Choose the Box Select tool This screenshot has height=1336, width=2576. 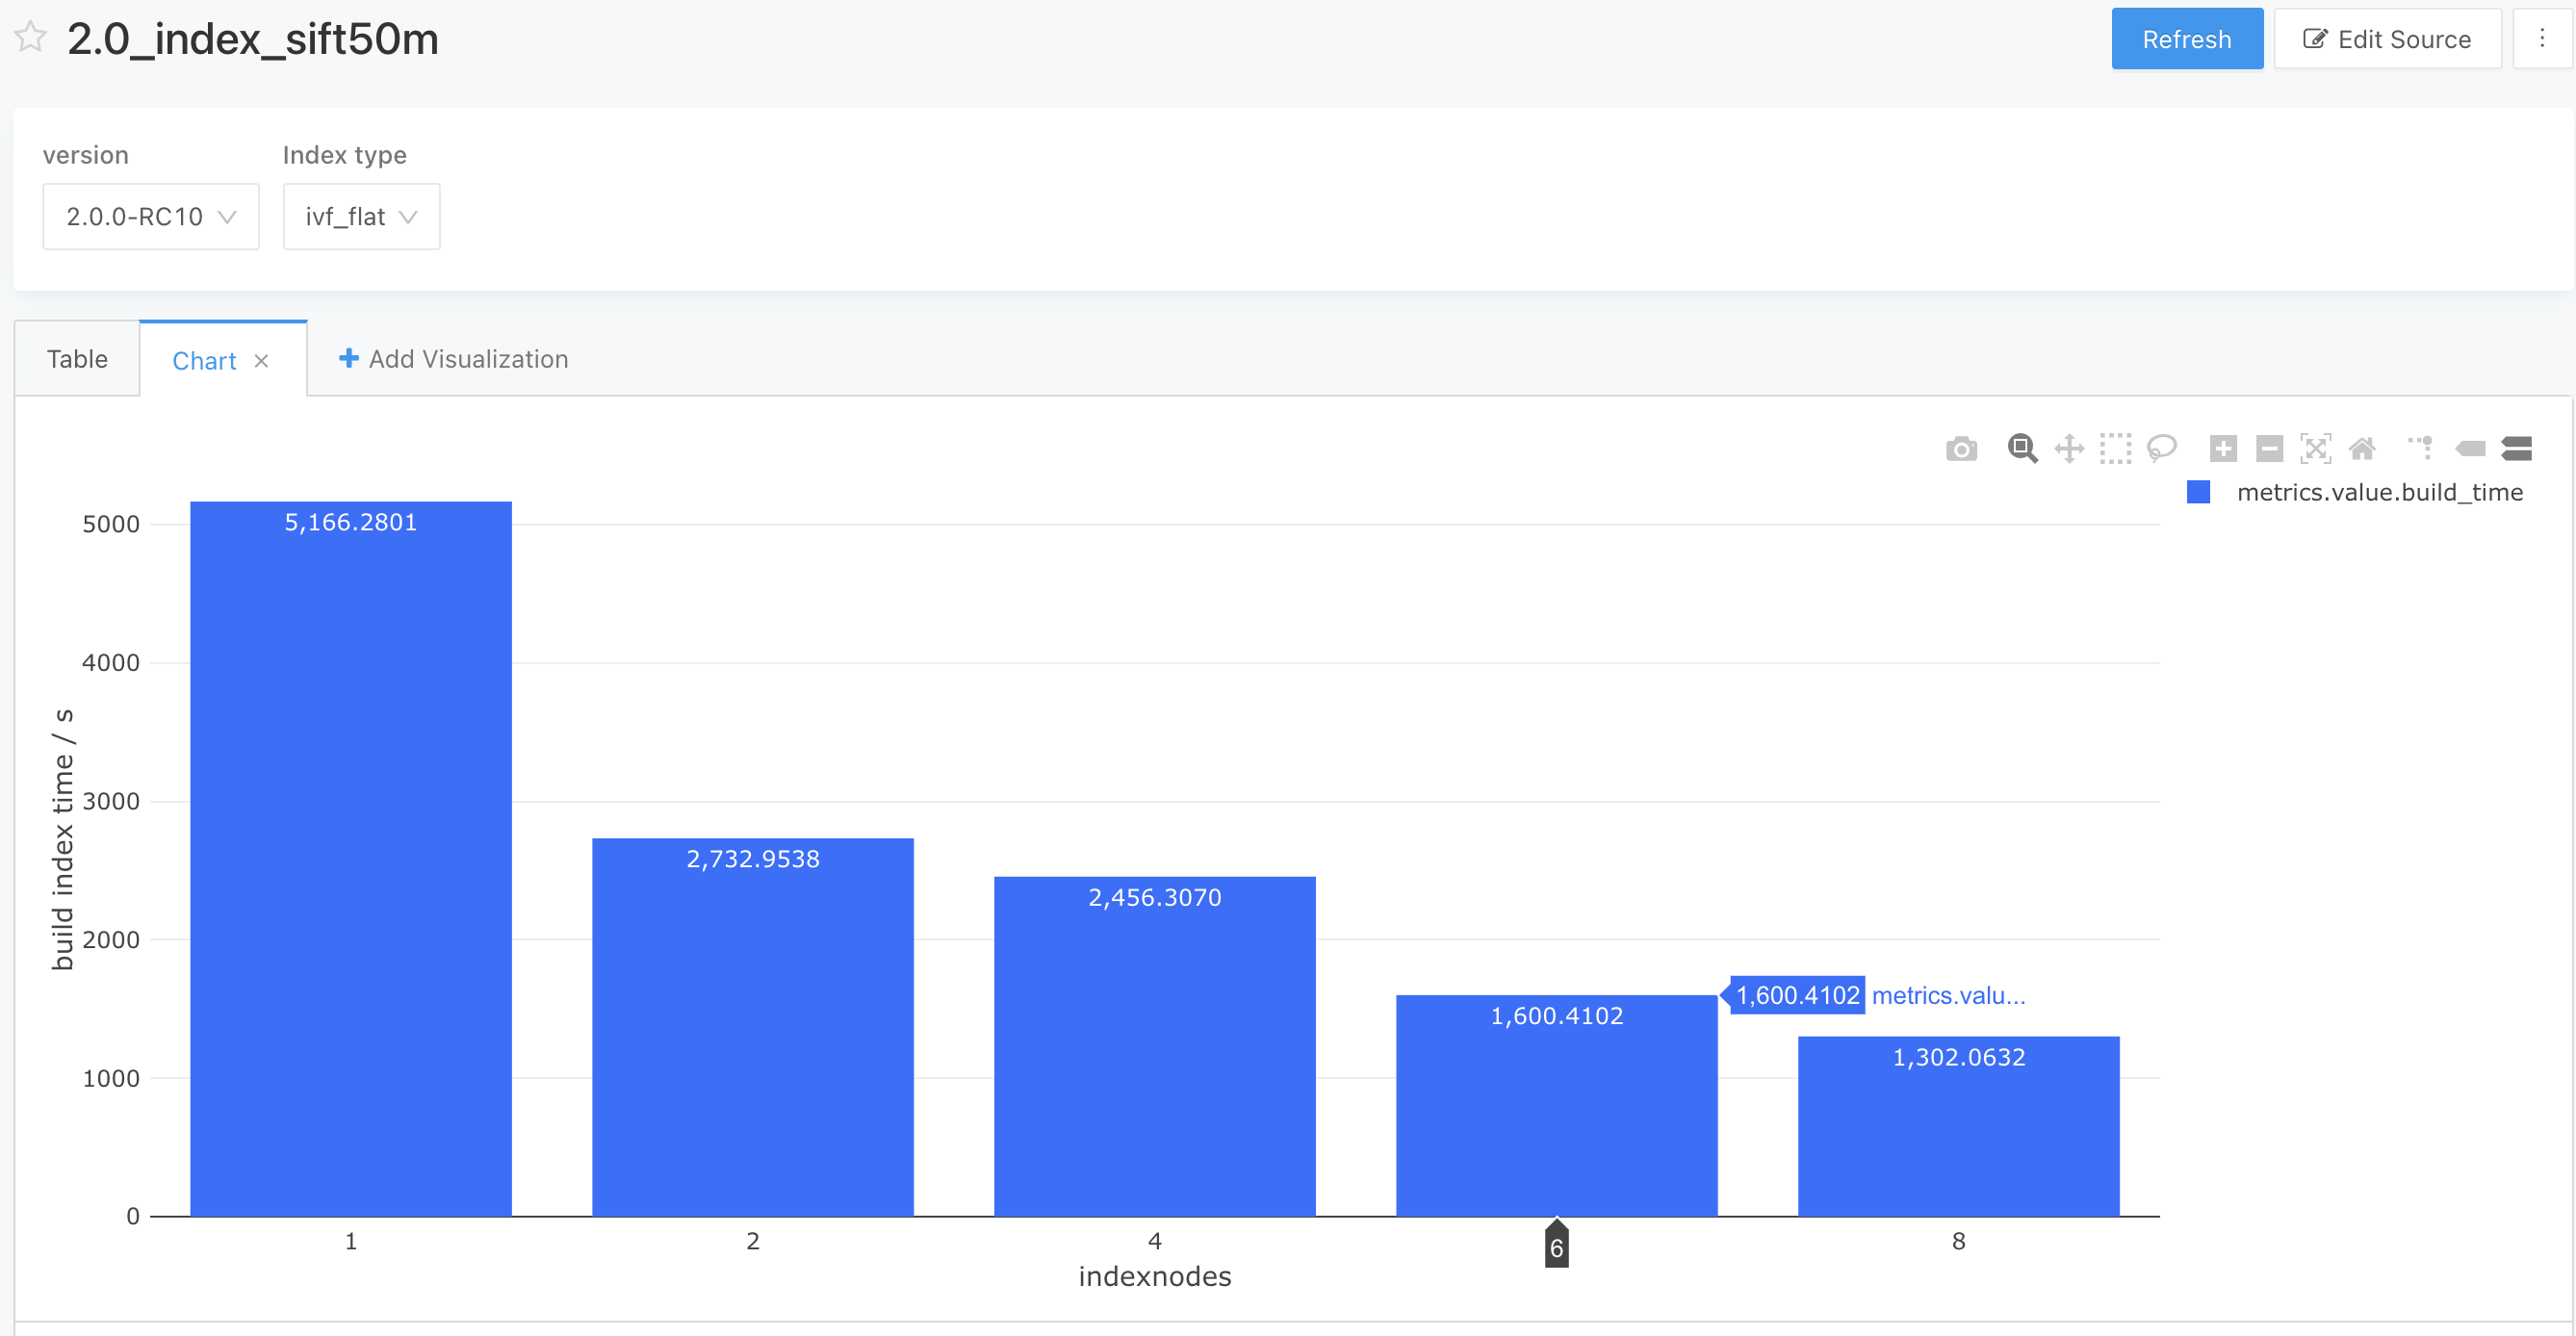point(2115,449)
